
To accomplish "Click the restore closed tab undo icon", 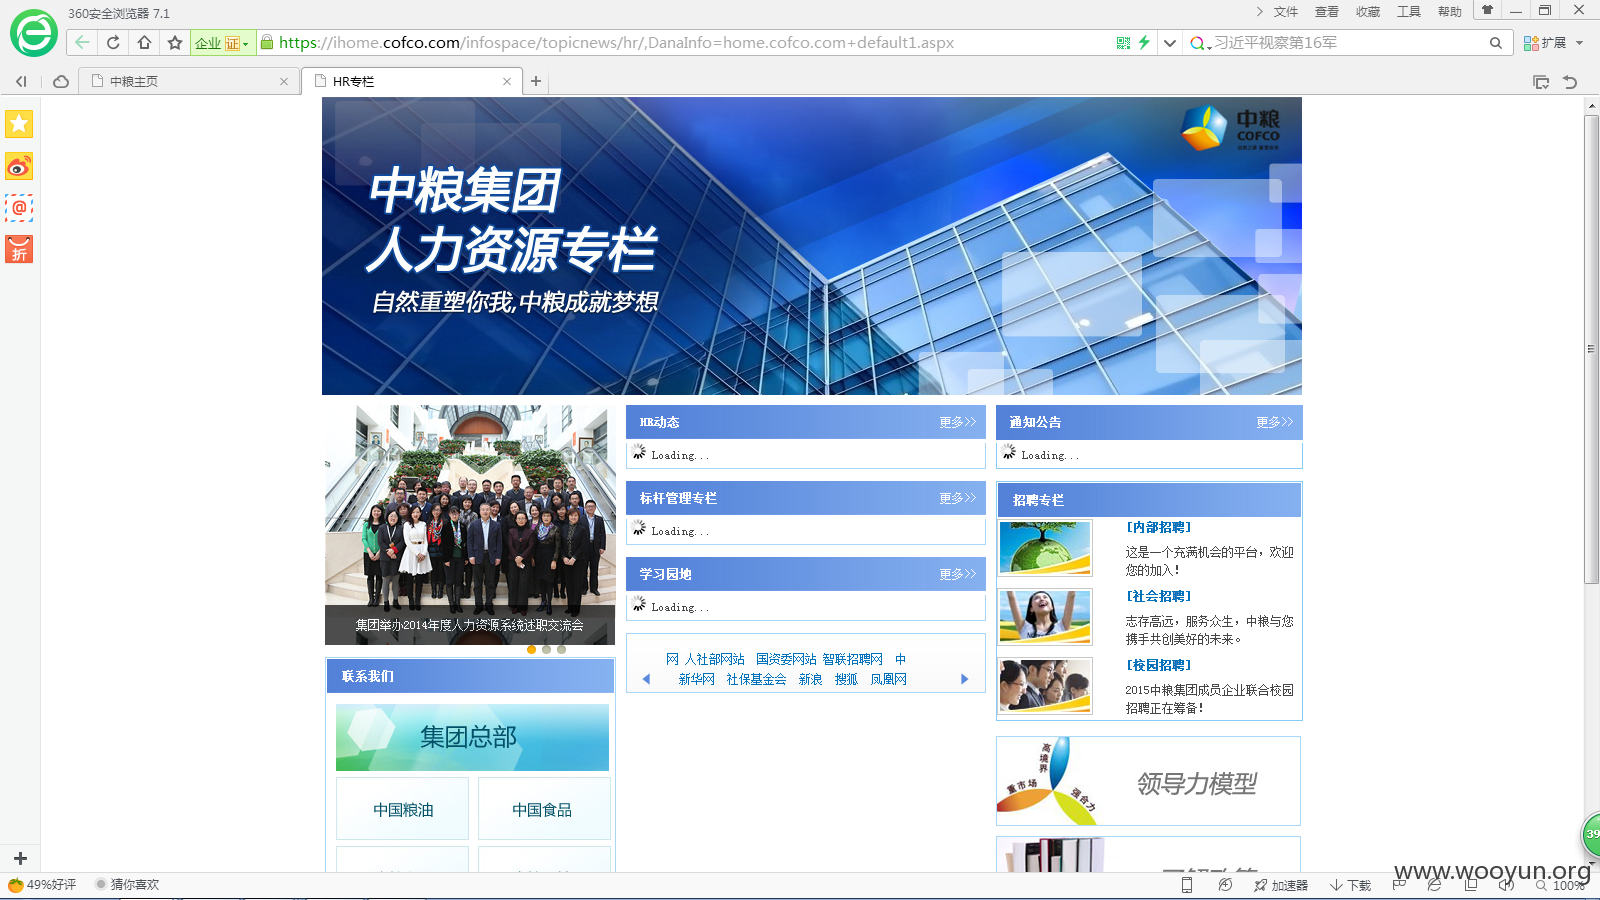I will [1570, 82].
